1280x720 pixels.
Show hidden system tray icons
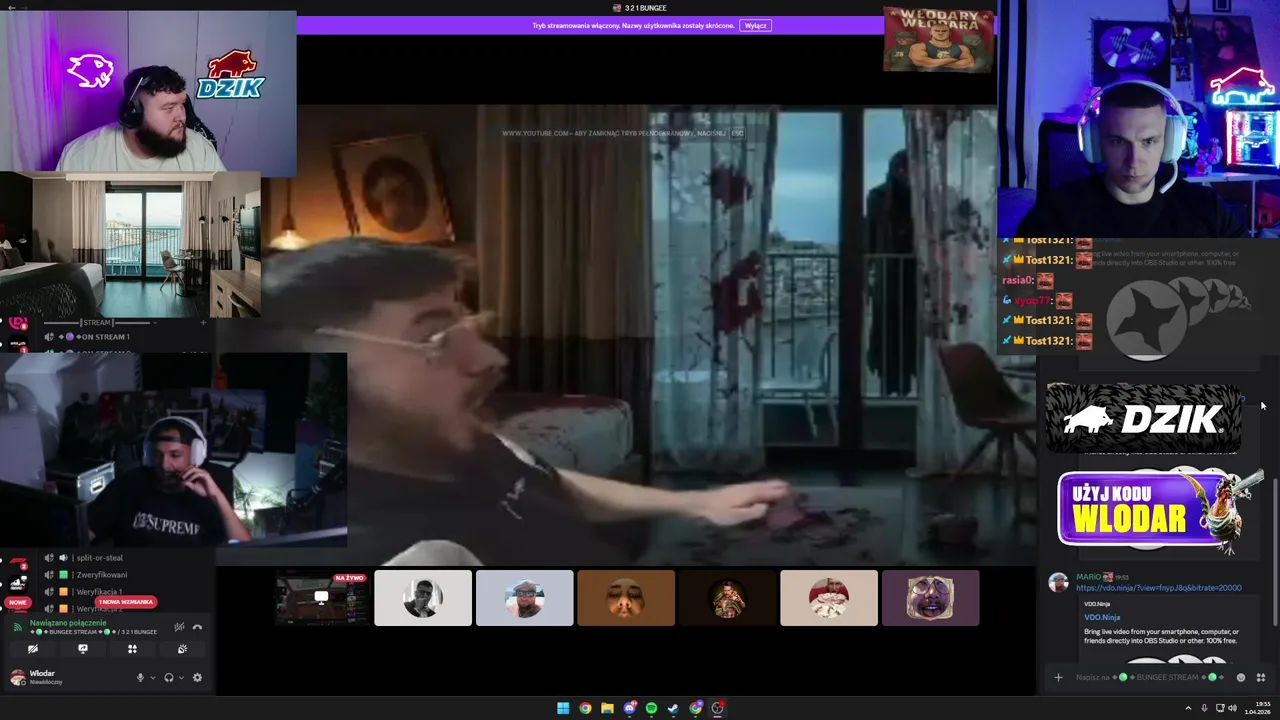point(1188,708)
